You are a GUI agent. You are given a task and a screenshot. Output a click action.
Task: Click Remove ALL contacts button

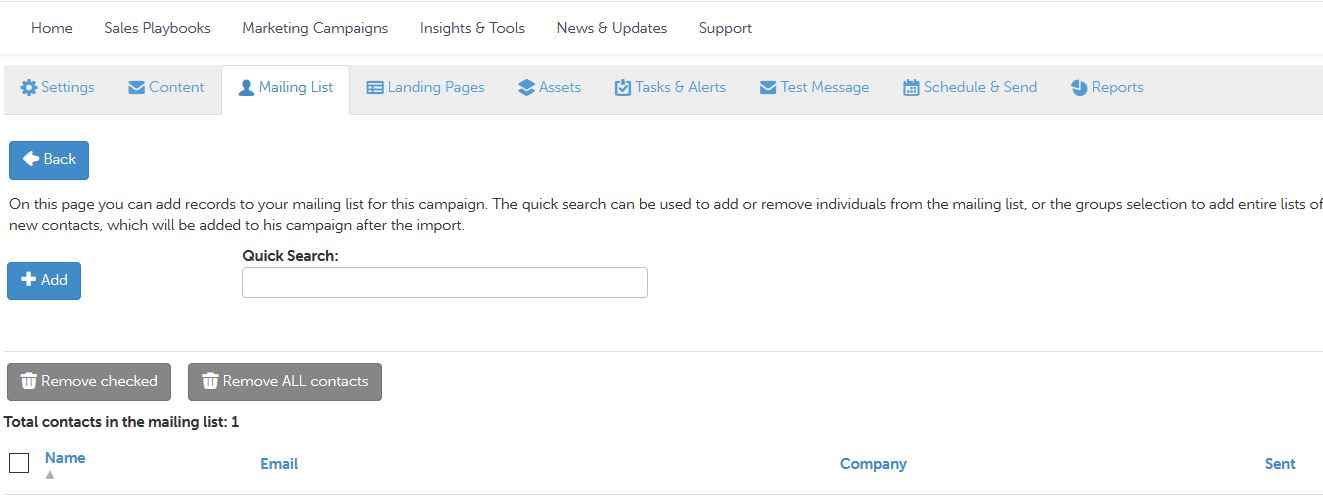point(285,381)
